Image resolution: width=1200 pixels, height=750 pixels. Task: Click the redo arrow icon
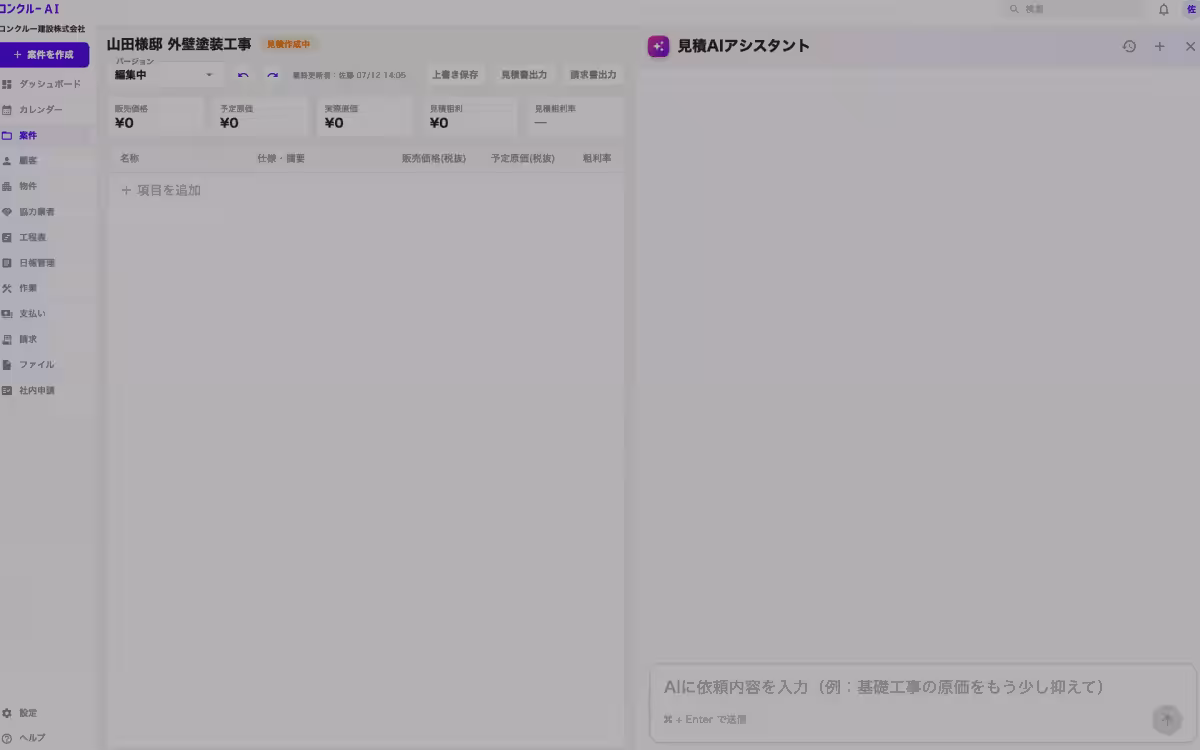click(272, 75)
